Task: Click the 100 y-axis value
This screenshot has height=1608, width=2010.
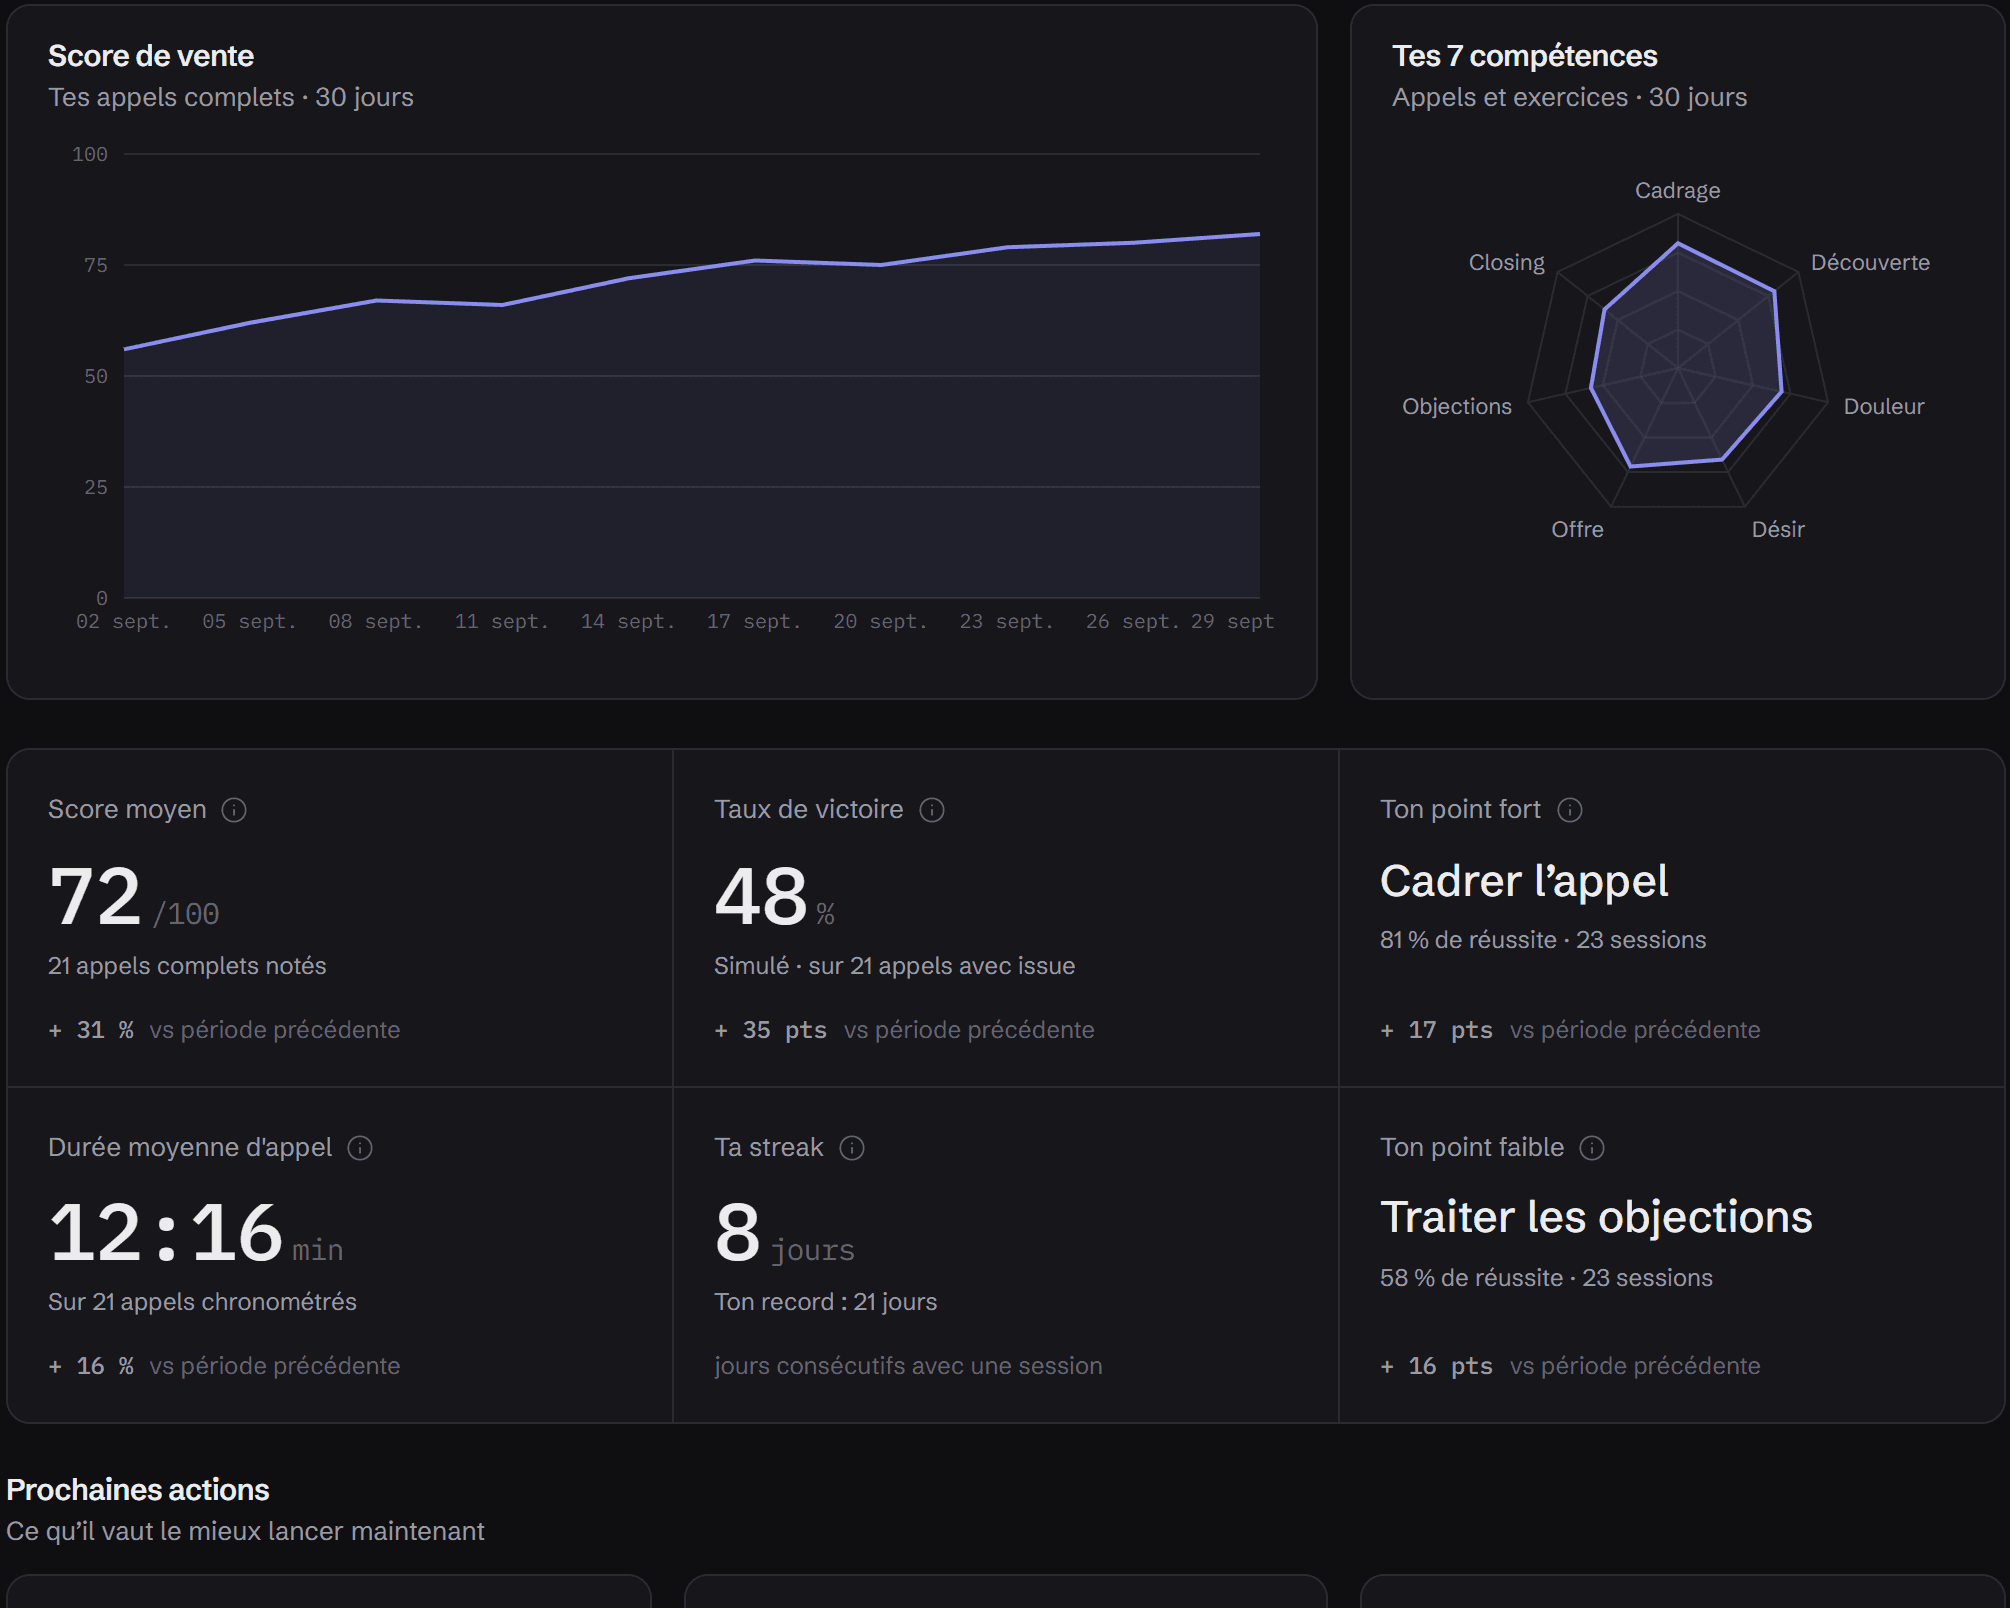Action: (x=90, y=154)
